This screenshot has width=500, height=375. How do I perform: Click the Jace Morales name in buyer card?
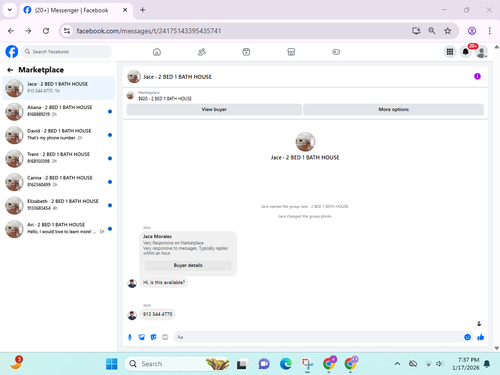[157, 236]
